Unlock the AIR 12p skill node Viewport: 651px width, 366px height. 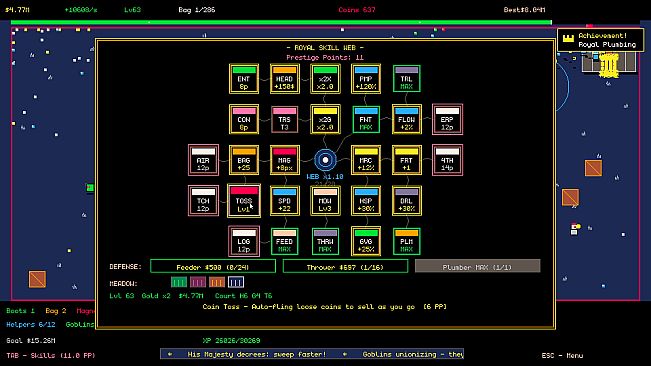(203, 160)
